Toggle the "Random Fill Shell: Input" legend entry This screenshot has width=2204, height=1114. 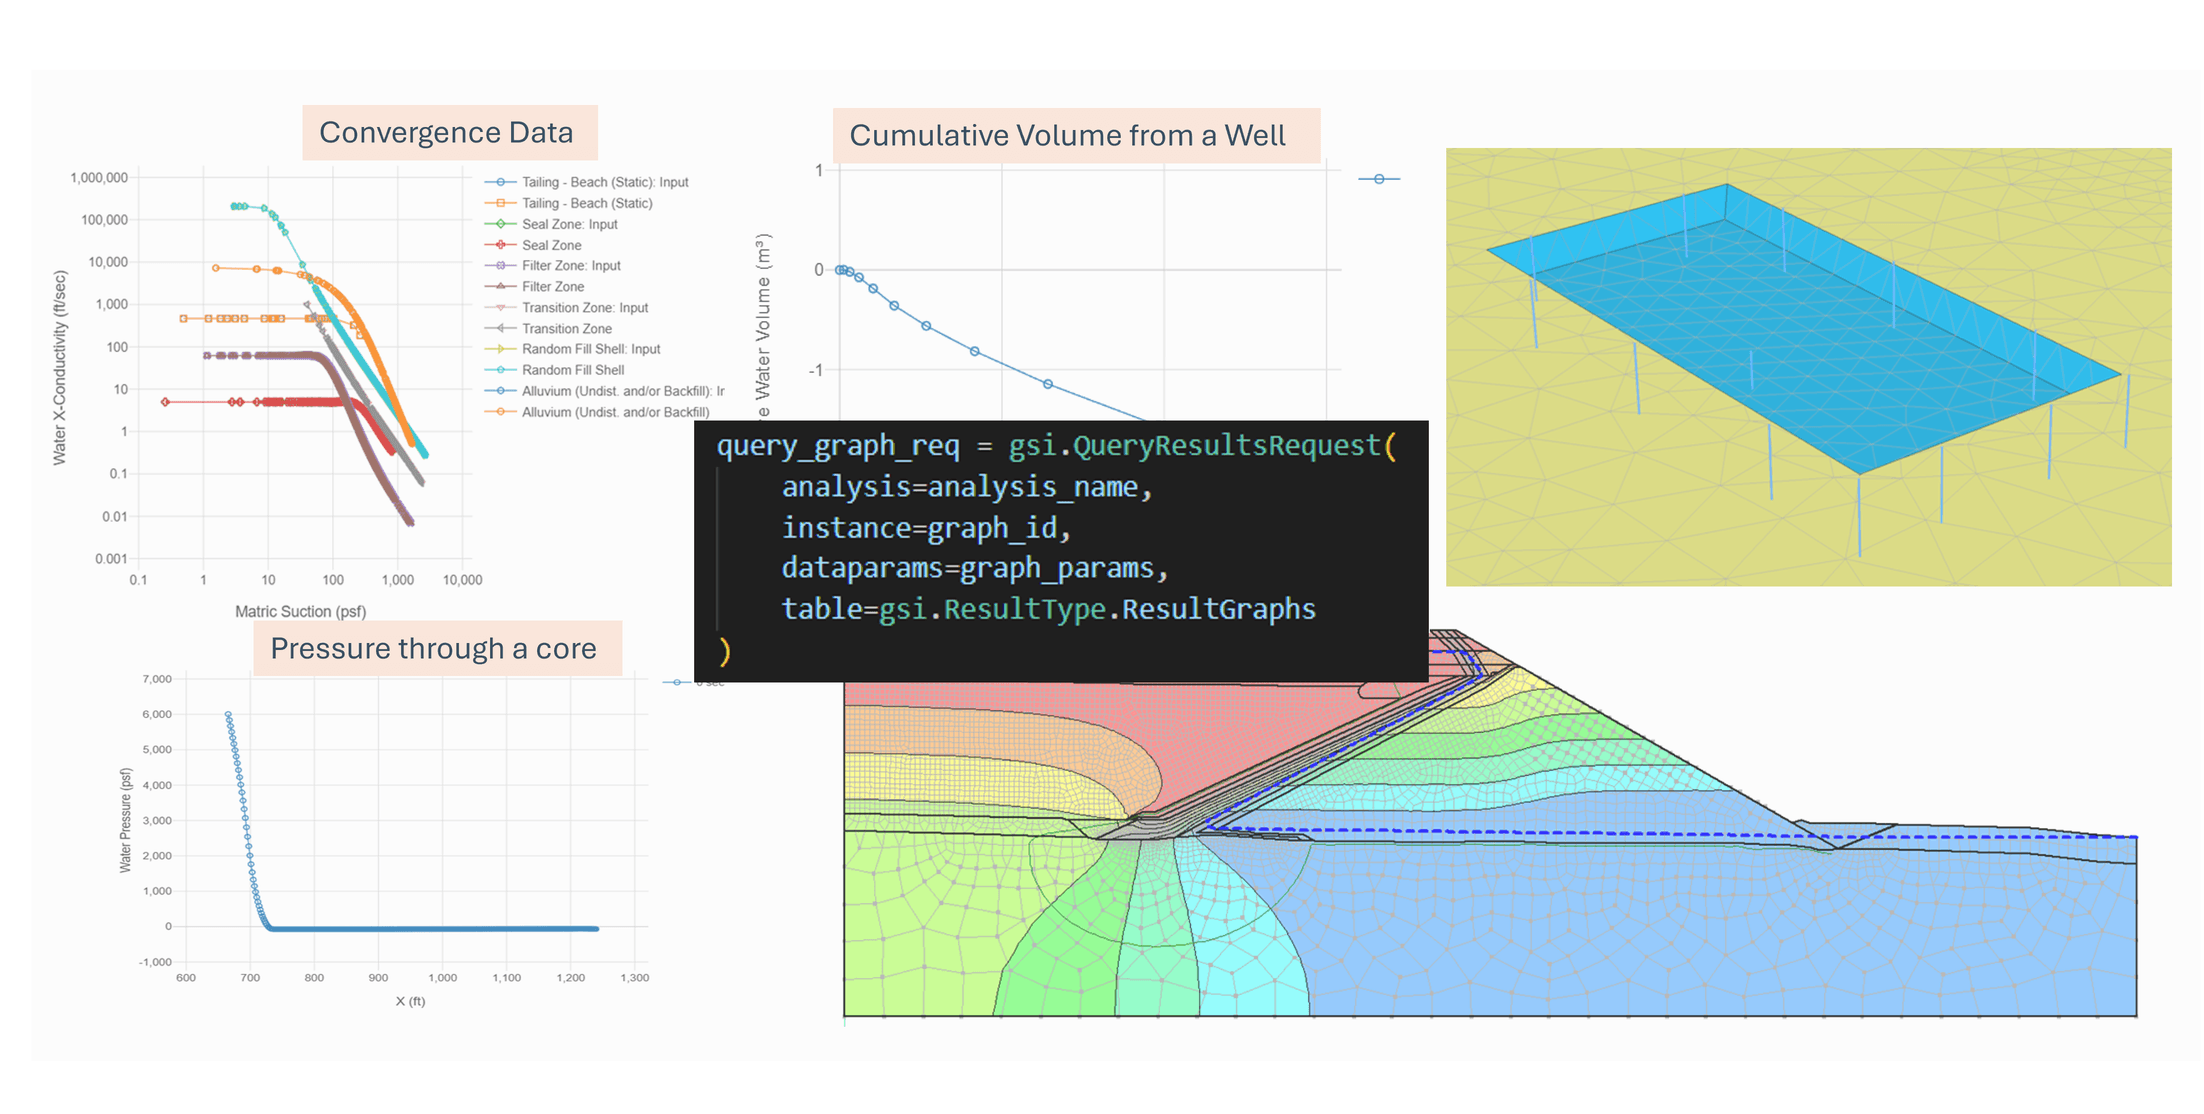(573, 349)
